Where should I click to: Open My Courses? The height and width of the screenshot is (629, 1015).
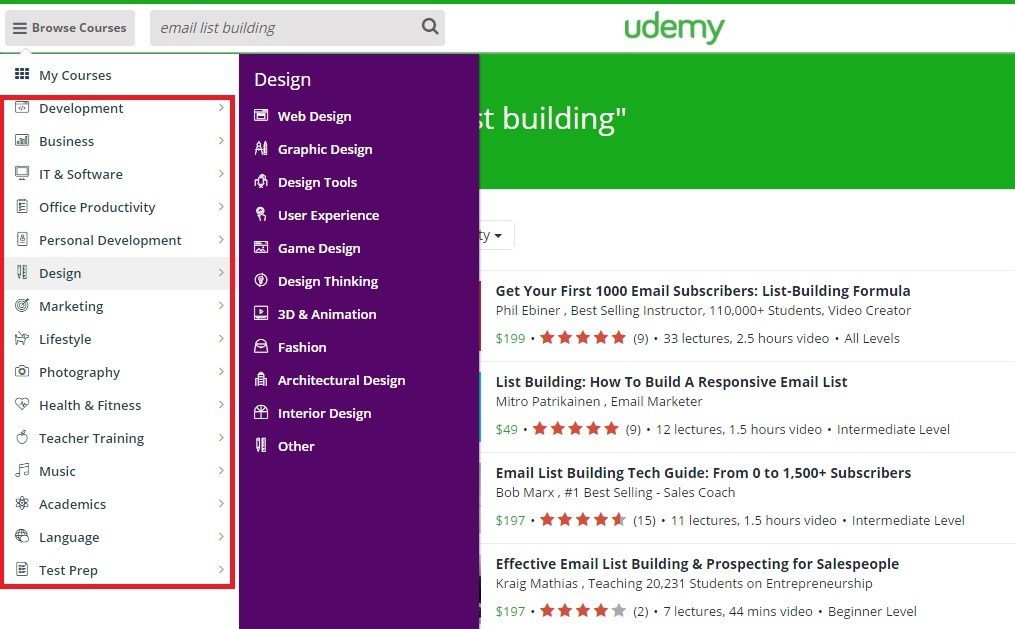75,75
